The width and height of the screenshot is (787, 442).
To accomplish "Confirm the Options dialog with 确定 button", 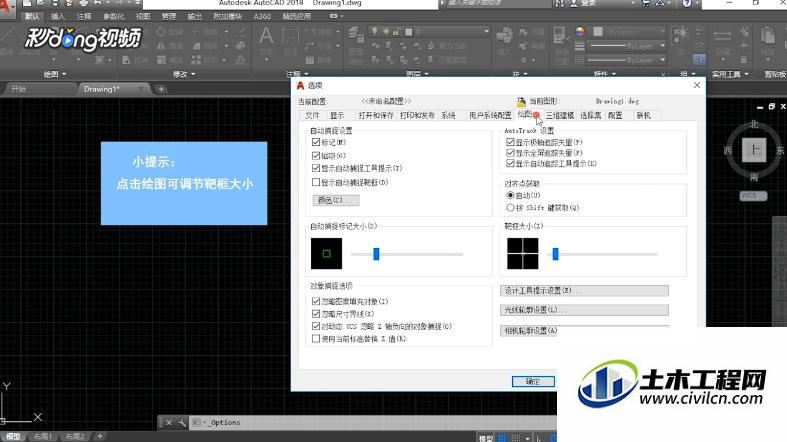I will (533, 381).
